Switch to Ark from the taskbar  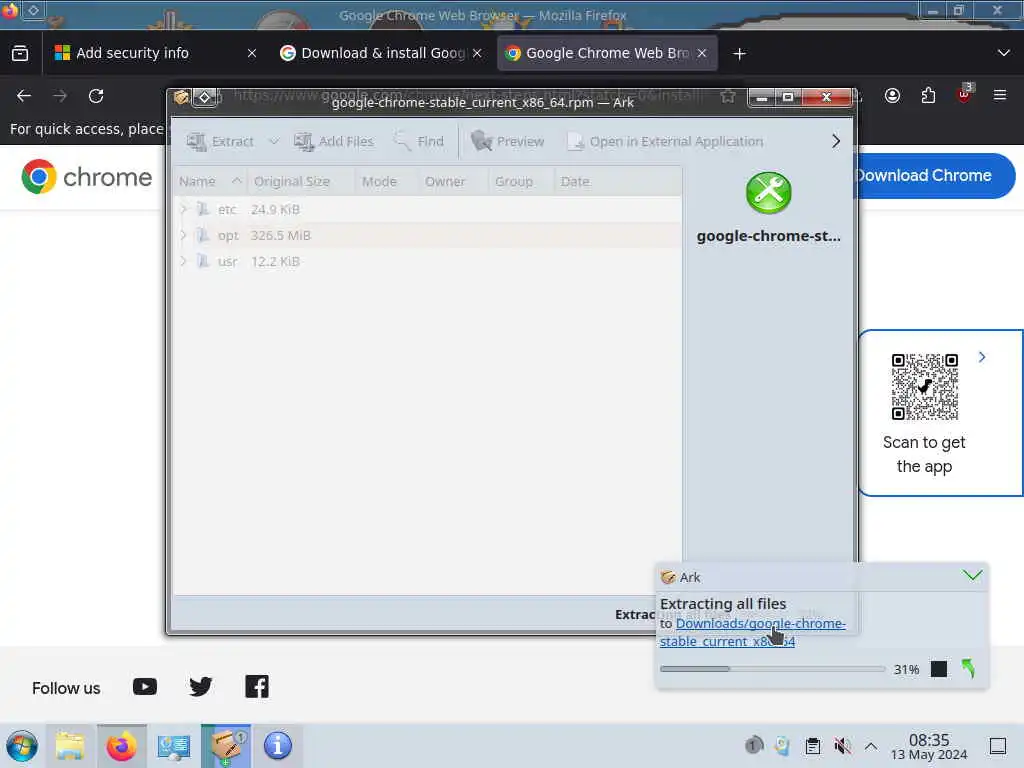(226, 746)
